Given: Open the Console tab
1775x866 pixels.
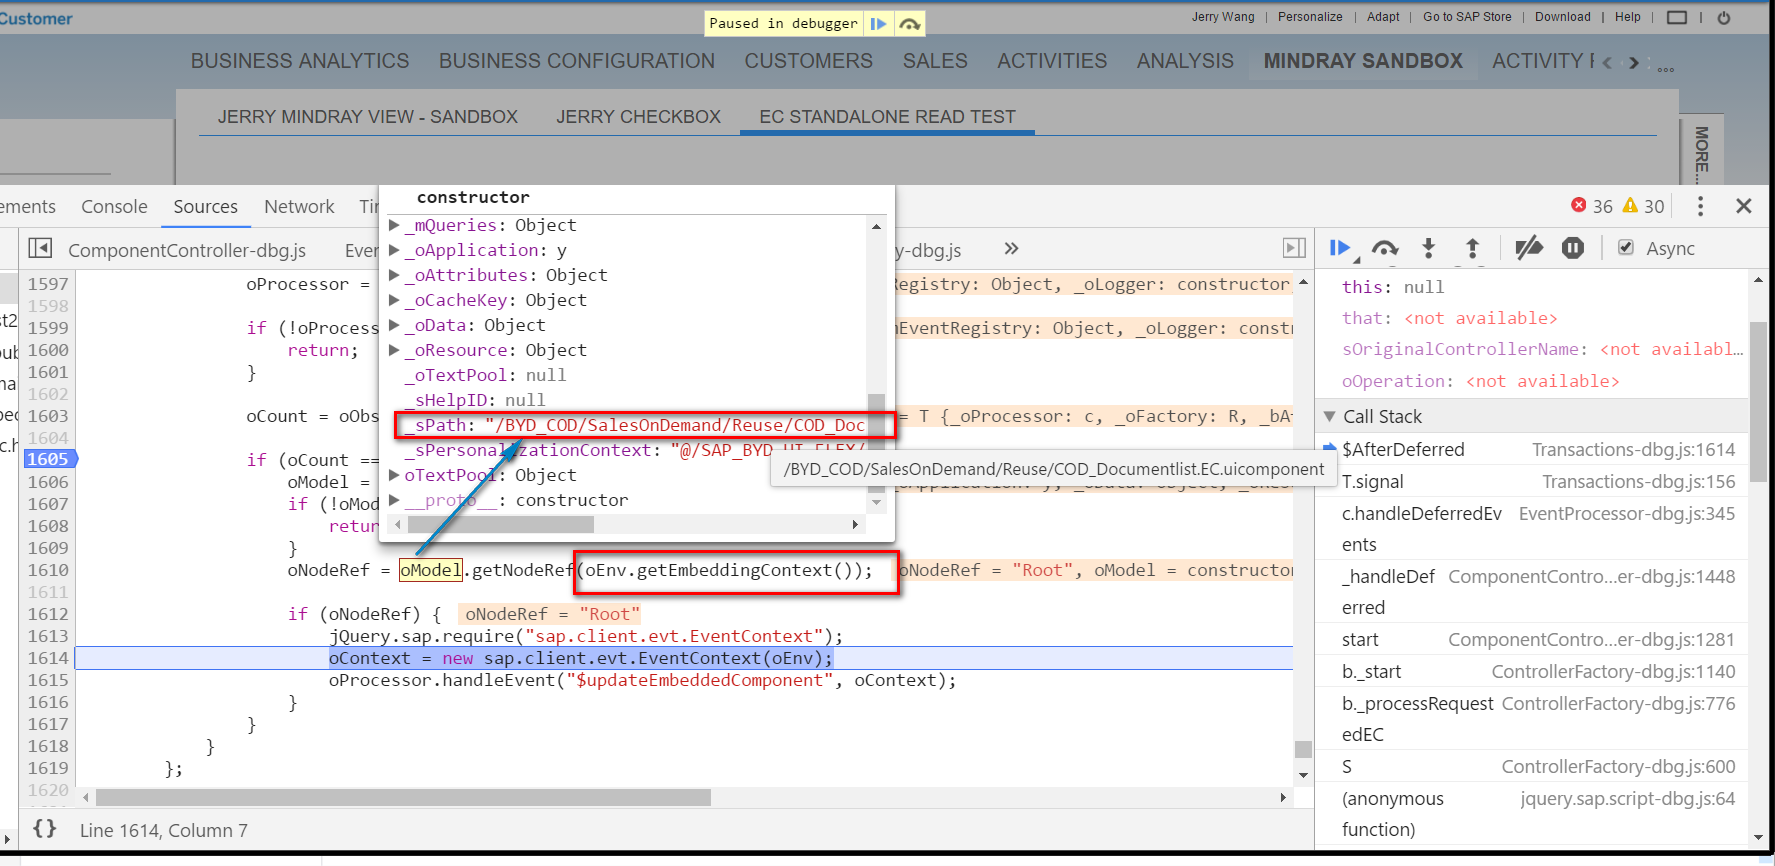Looking at the screenshot, I should point(114,206).
